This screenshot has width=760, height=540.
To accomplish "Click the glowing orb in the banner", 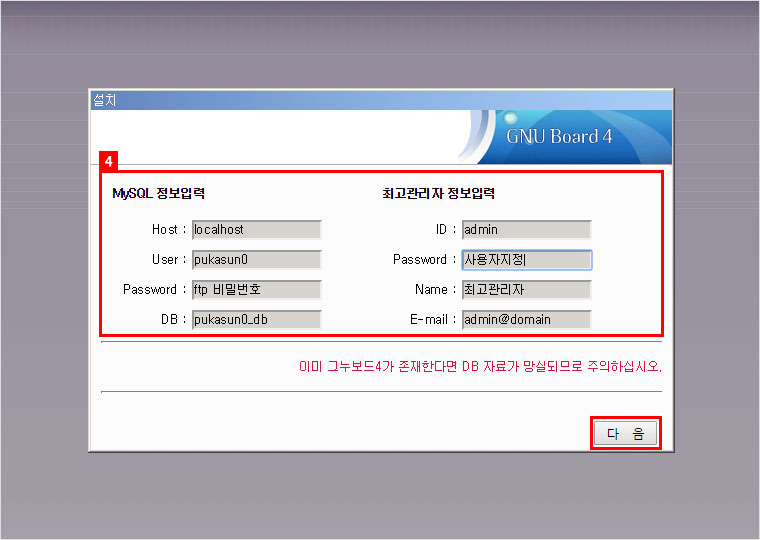I will tap(510, 118).
